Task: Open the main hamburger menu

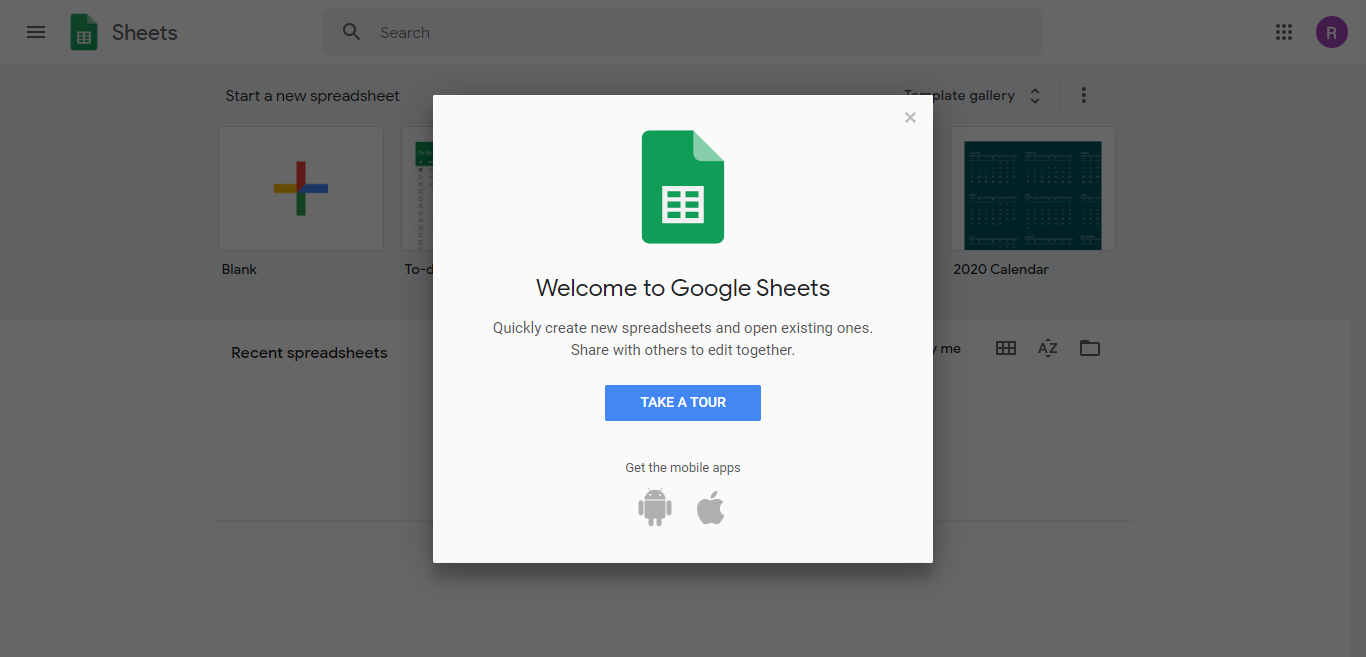Action: pos(36,32)
